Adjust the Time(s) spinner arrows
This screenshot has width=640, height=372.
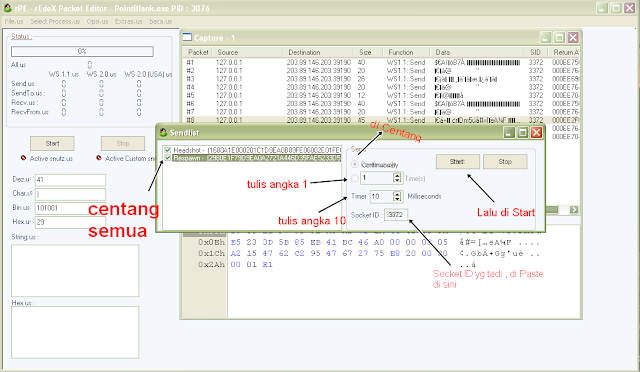tap(397, 178)
